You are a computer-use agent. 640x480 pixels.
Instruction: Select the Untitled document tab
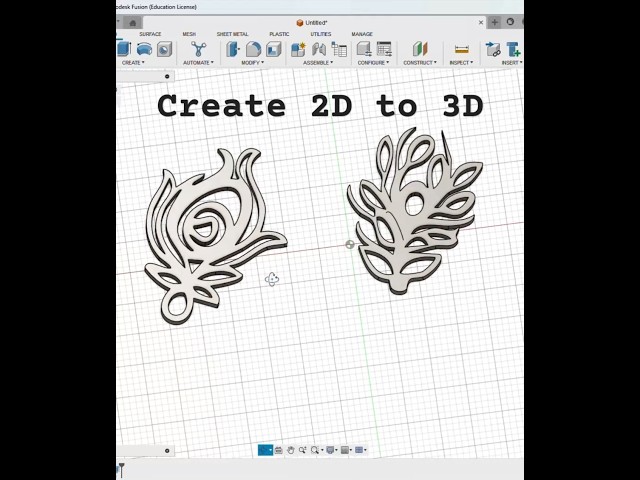312,23
